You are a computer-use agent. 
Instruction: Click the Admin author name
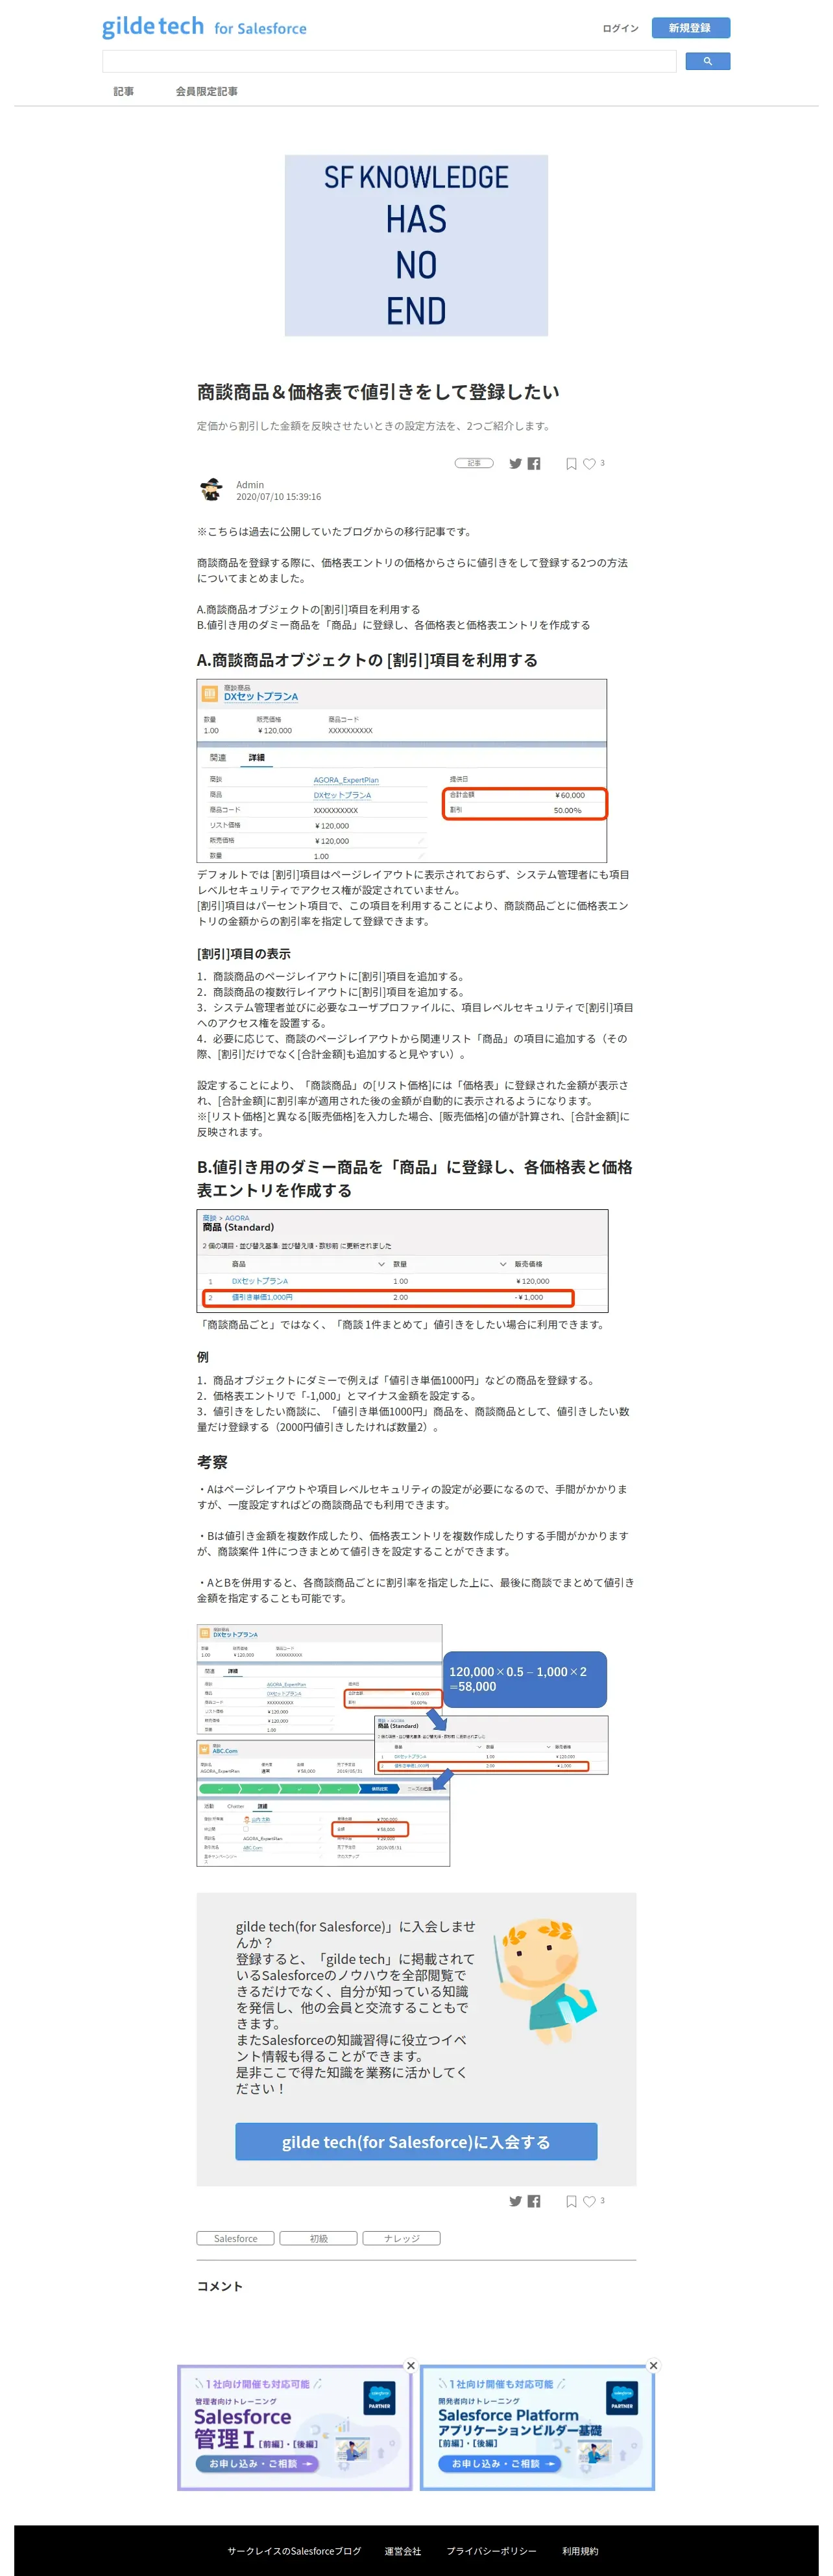(x=250, y=485)
